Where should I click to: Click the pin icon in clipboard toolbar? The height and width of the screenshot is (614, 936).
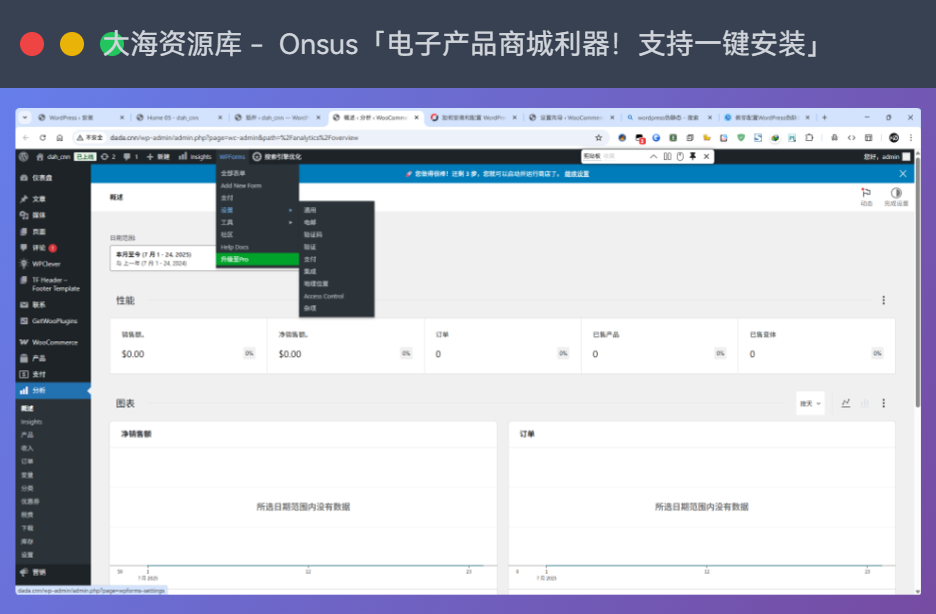[693, 157]
